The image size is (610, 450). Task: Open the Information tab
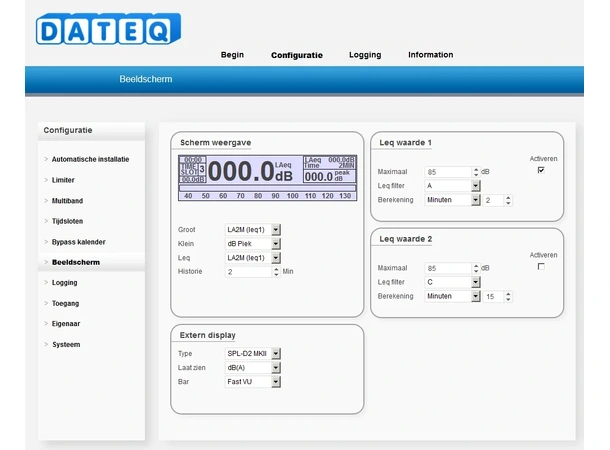[x=431, y=55]
